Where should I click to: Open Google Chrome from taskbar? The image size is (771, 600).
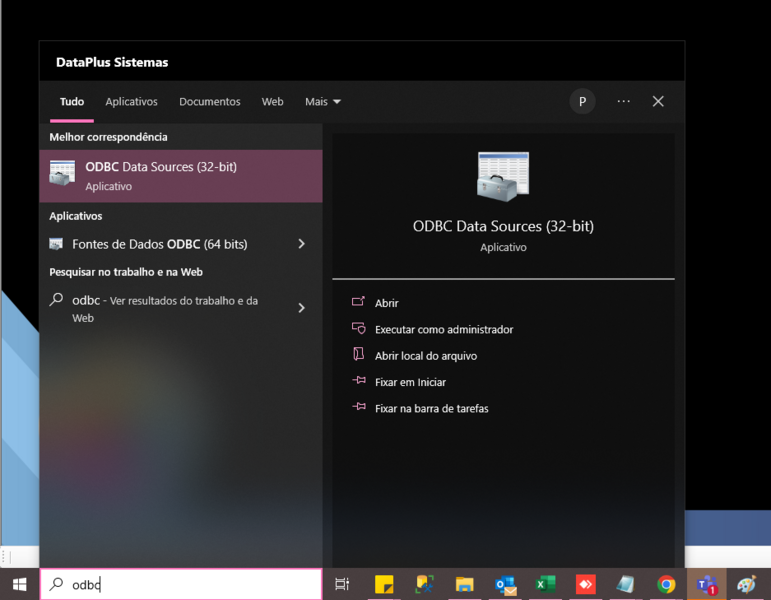pyautogui.click(x=666, y=584)
